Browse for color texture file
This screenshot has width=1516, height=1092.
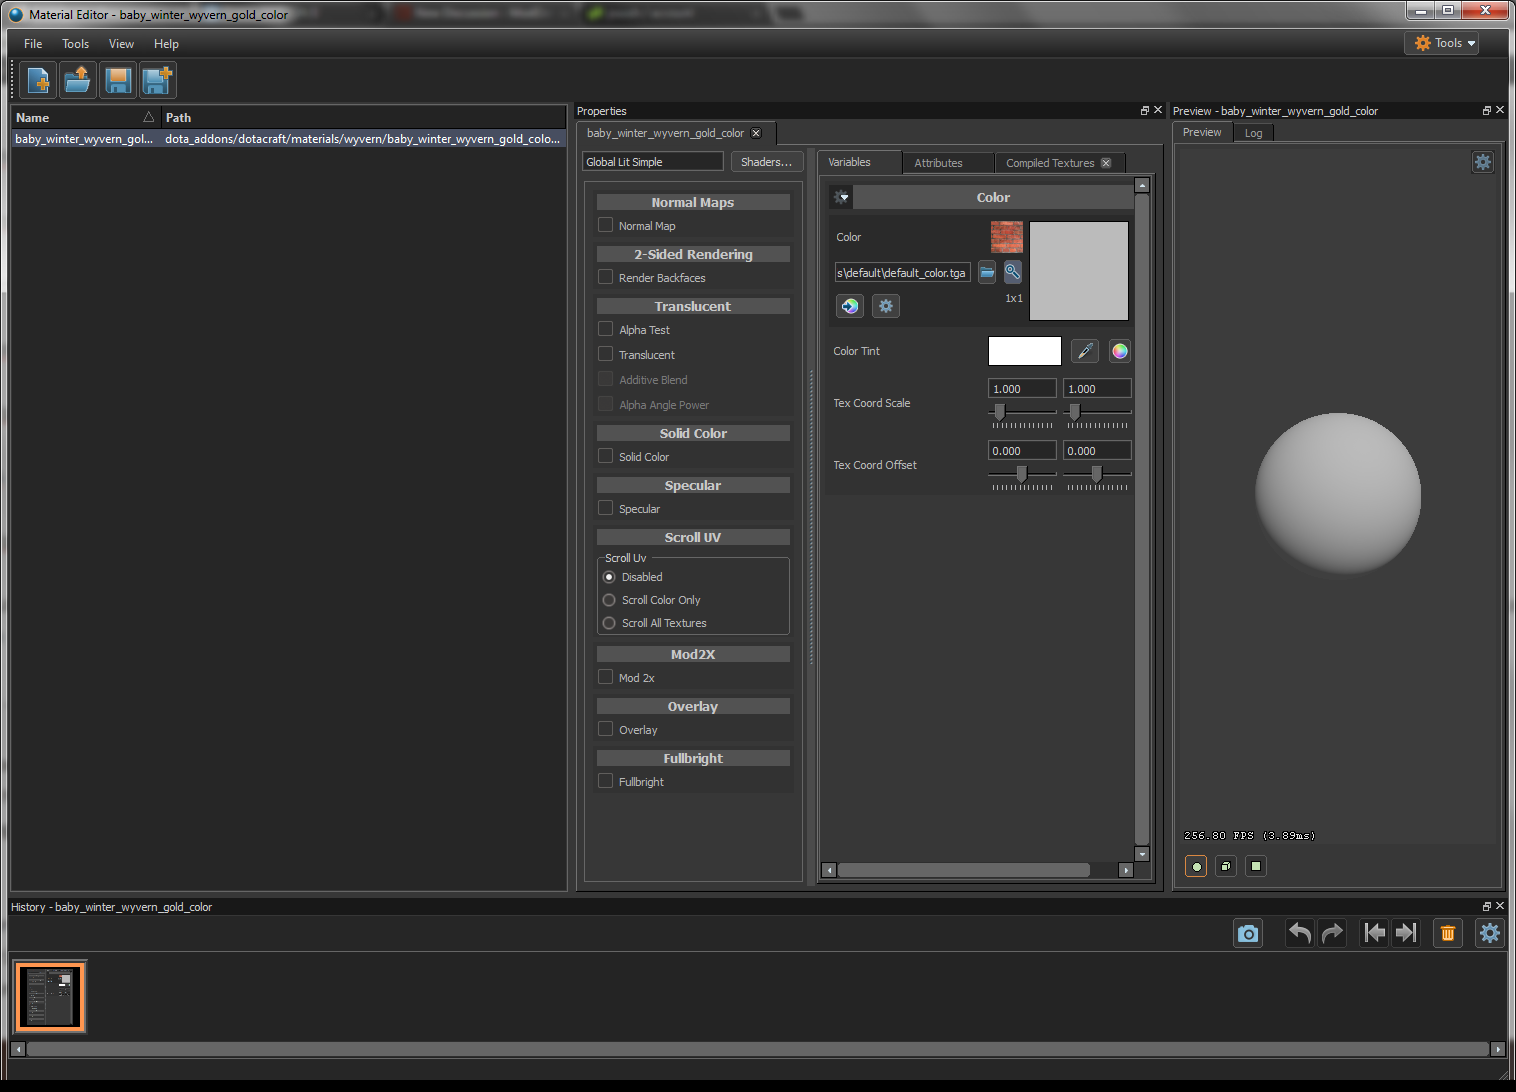pyautogui.click(x=987, y=272)
